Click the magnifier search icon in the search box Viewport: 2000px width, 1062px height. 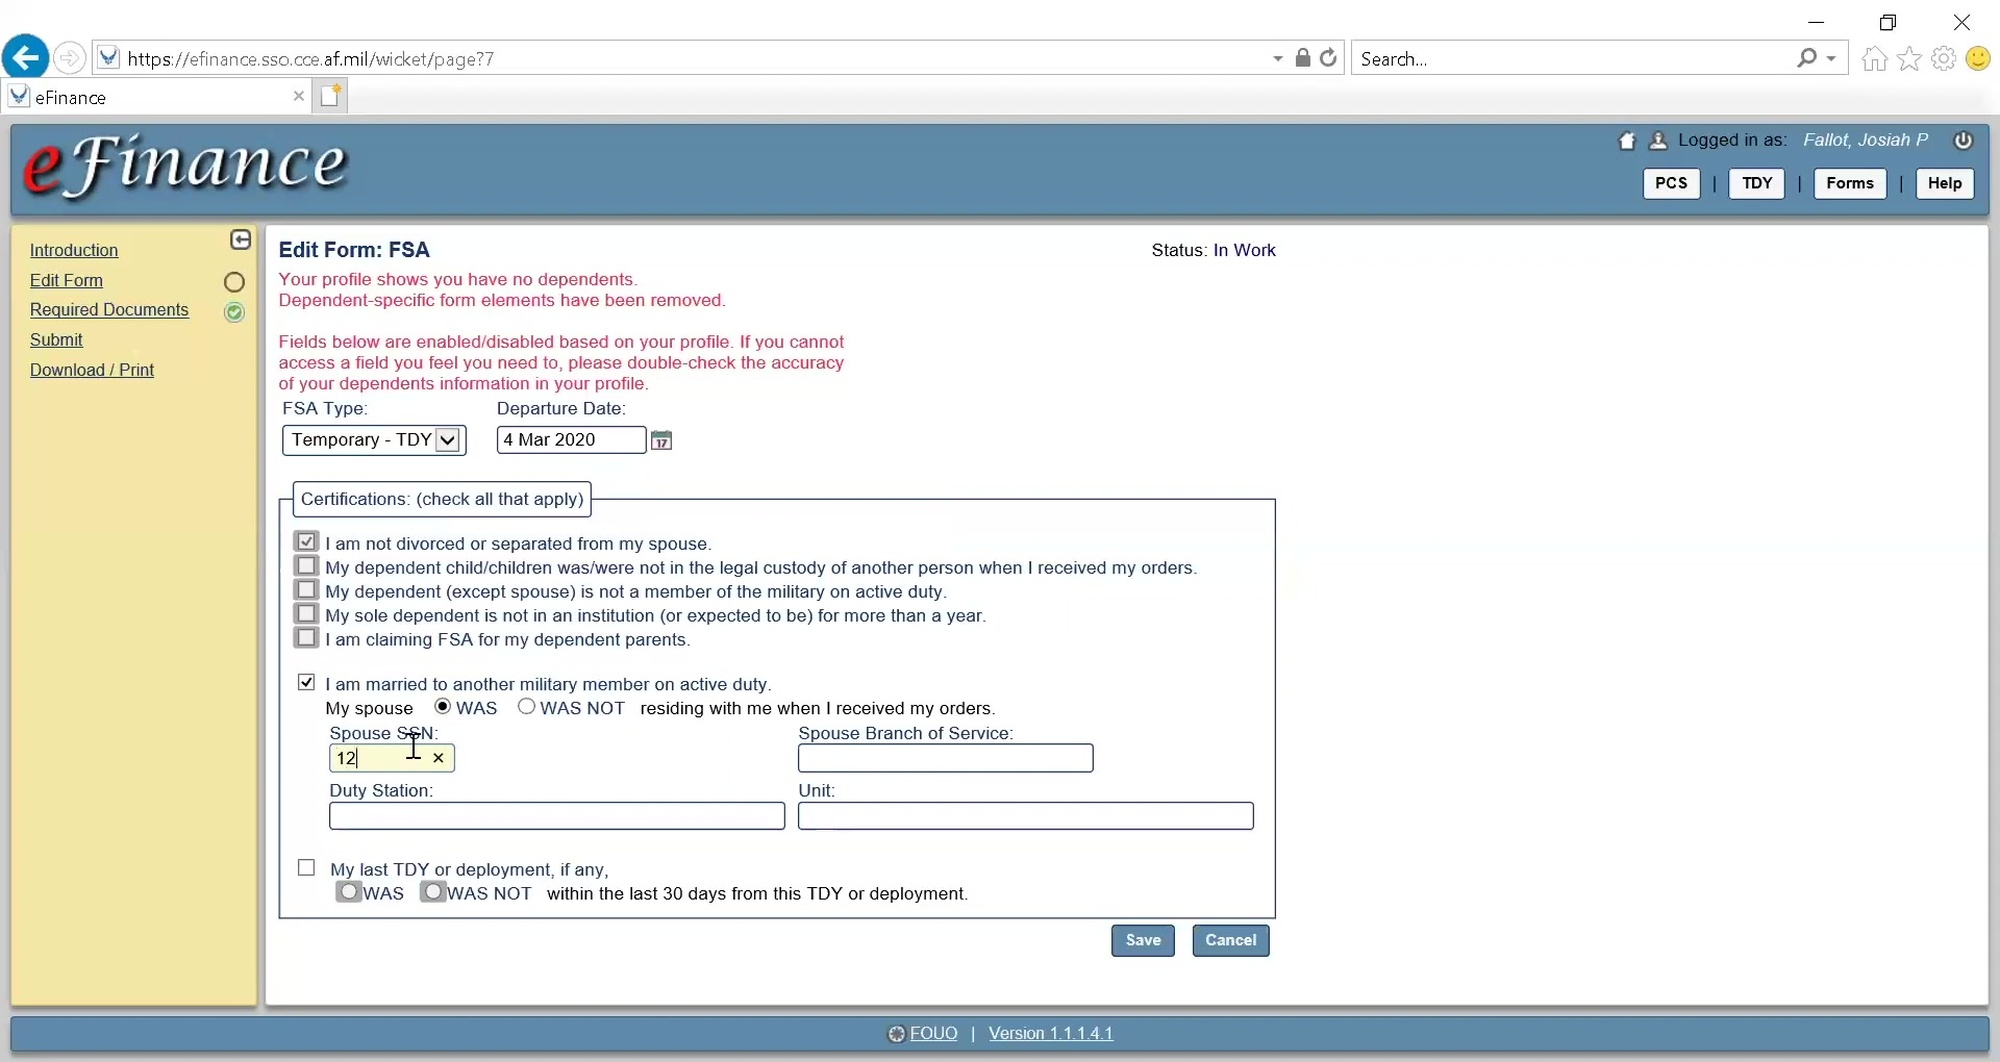[1806, 58]
